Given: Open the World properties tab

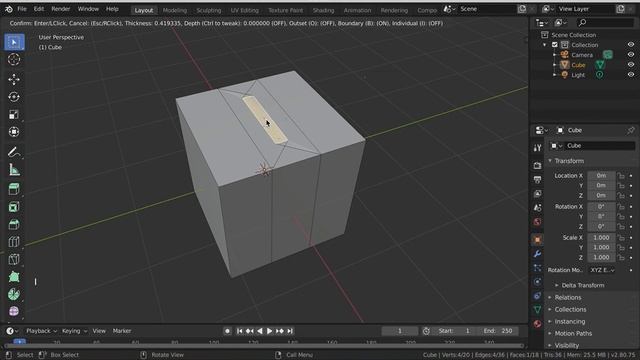Looking at the screenshot, I should click(x=537, y=222).
